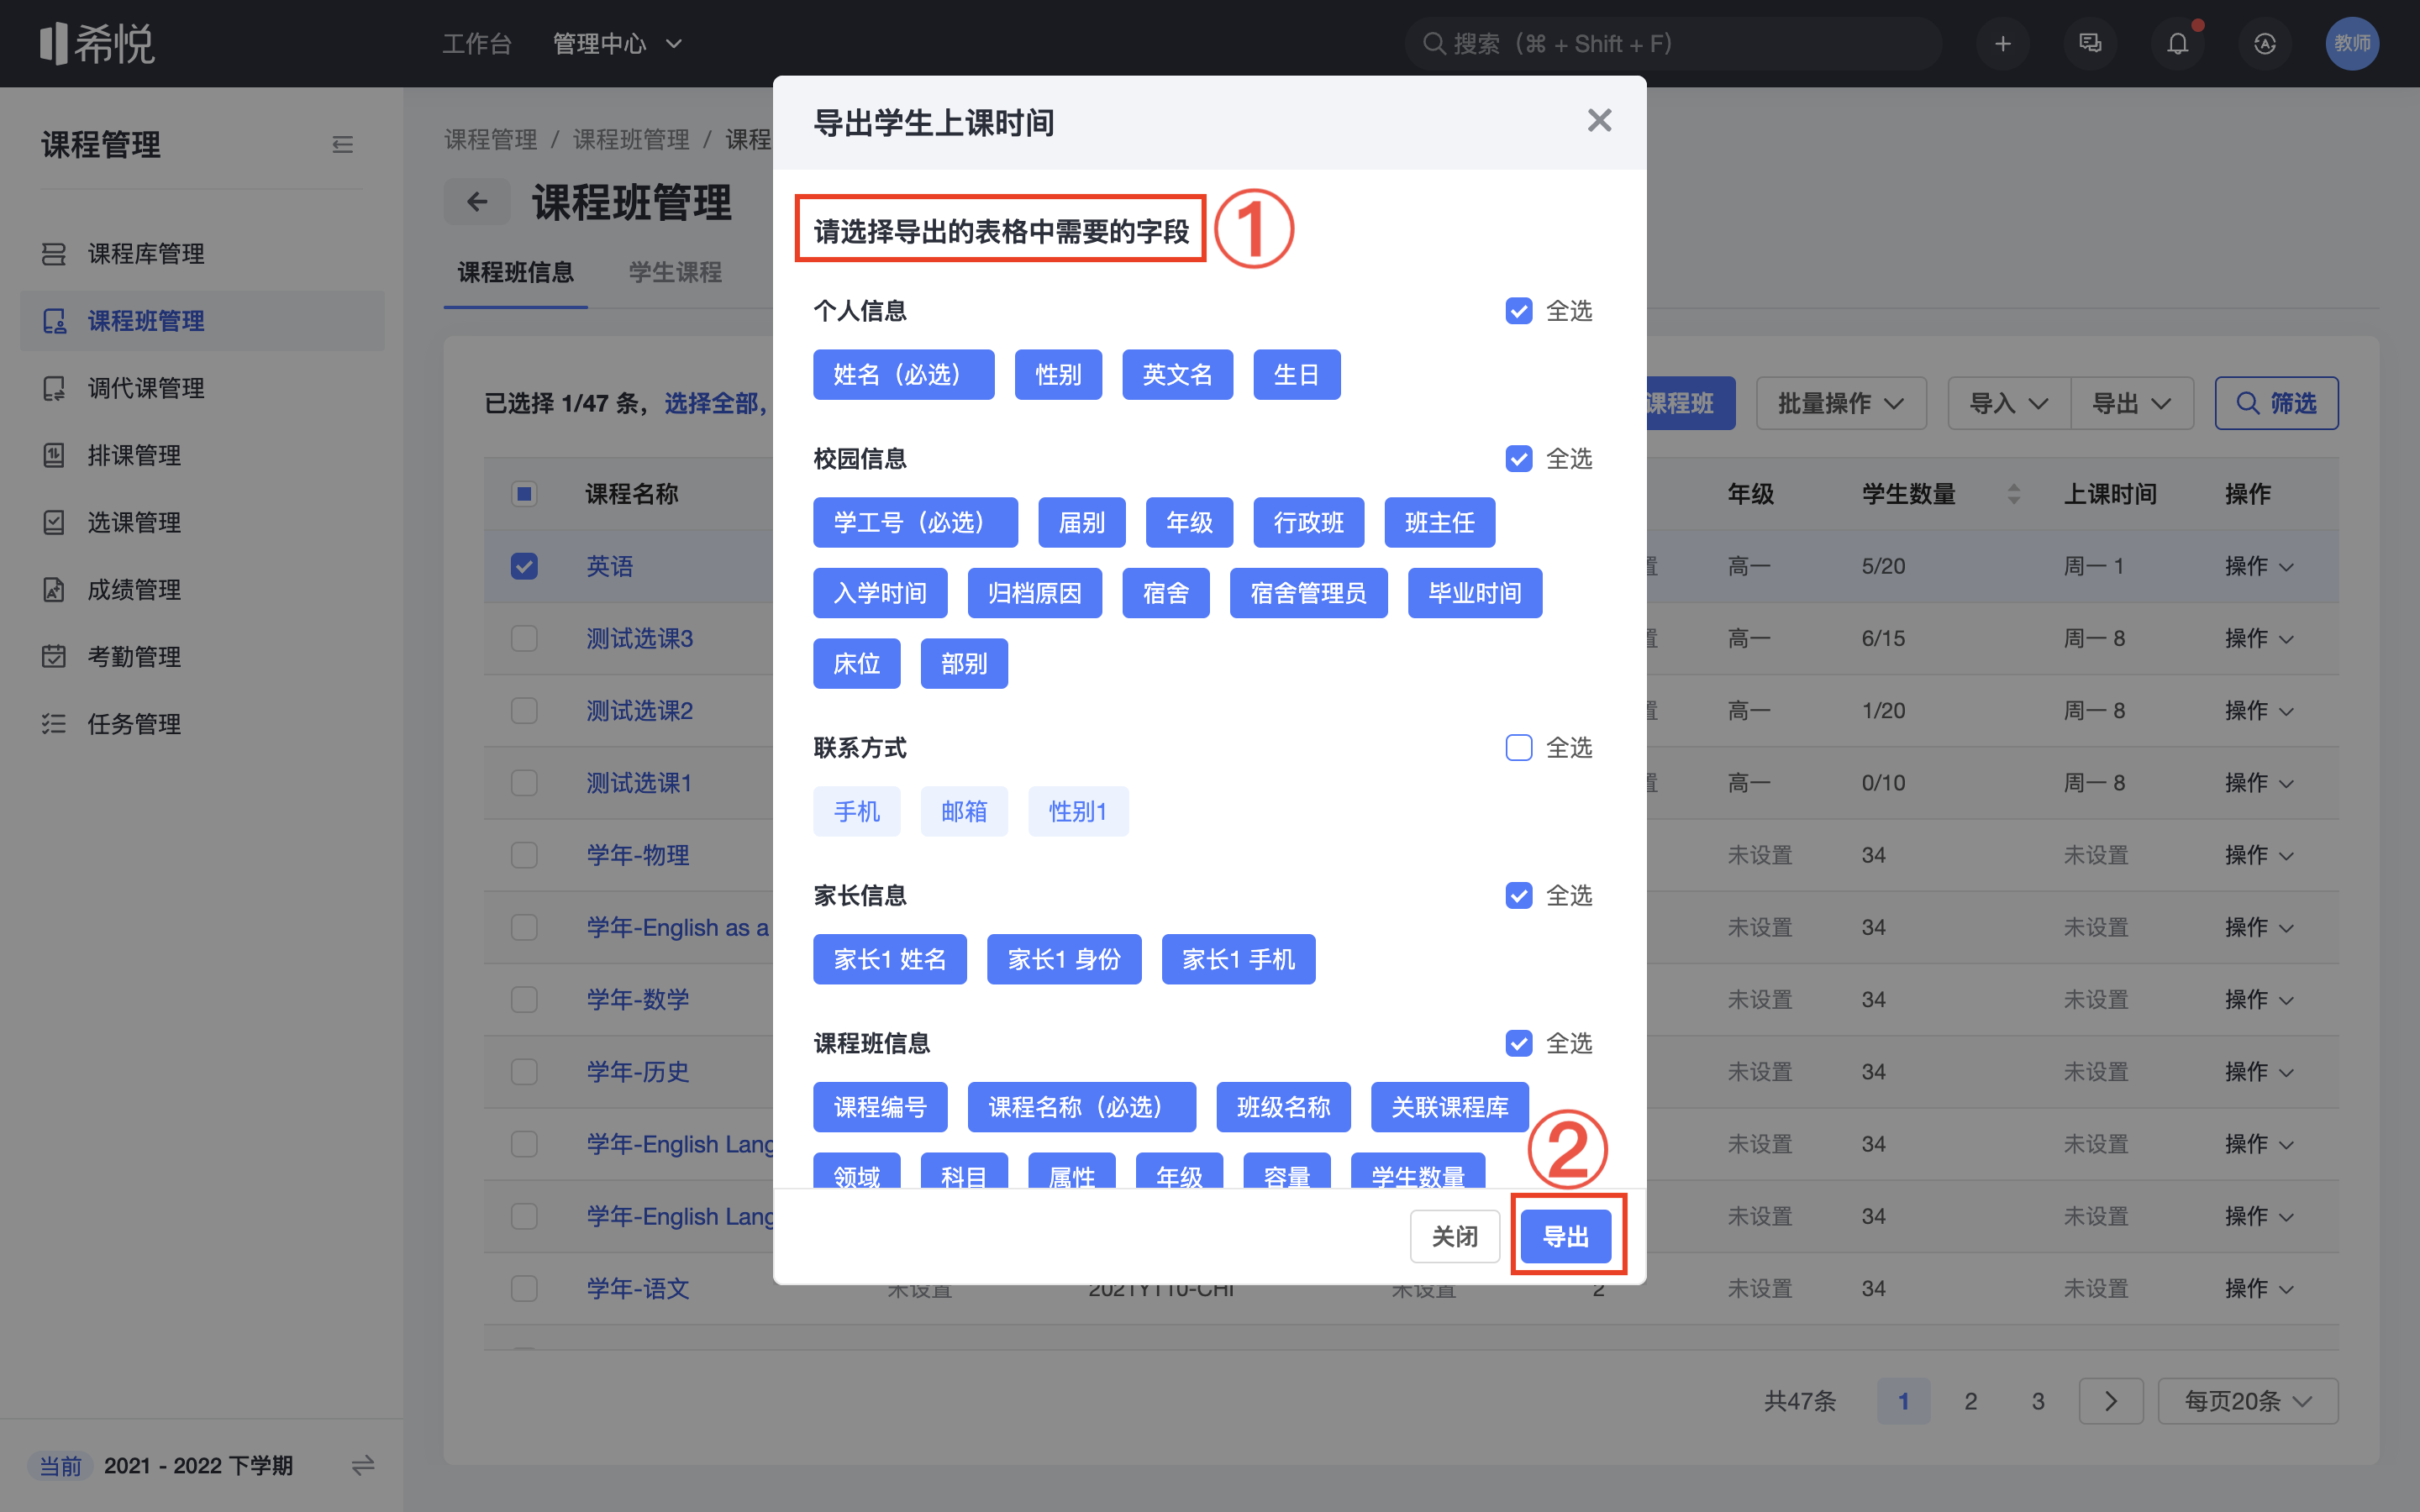Image resolution: width=2420 pixels, height=1512 pixels.
Task: Click the 筛选 button
Action: 2276,403
